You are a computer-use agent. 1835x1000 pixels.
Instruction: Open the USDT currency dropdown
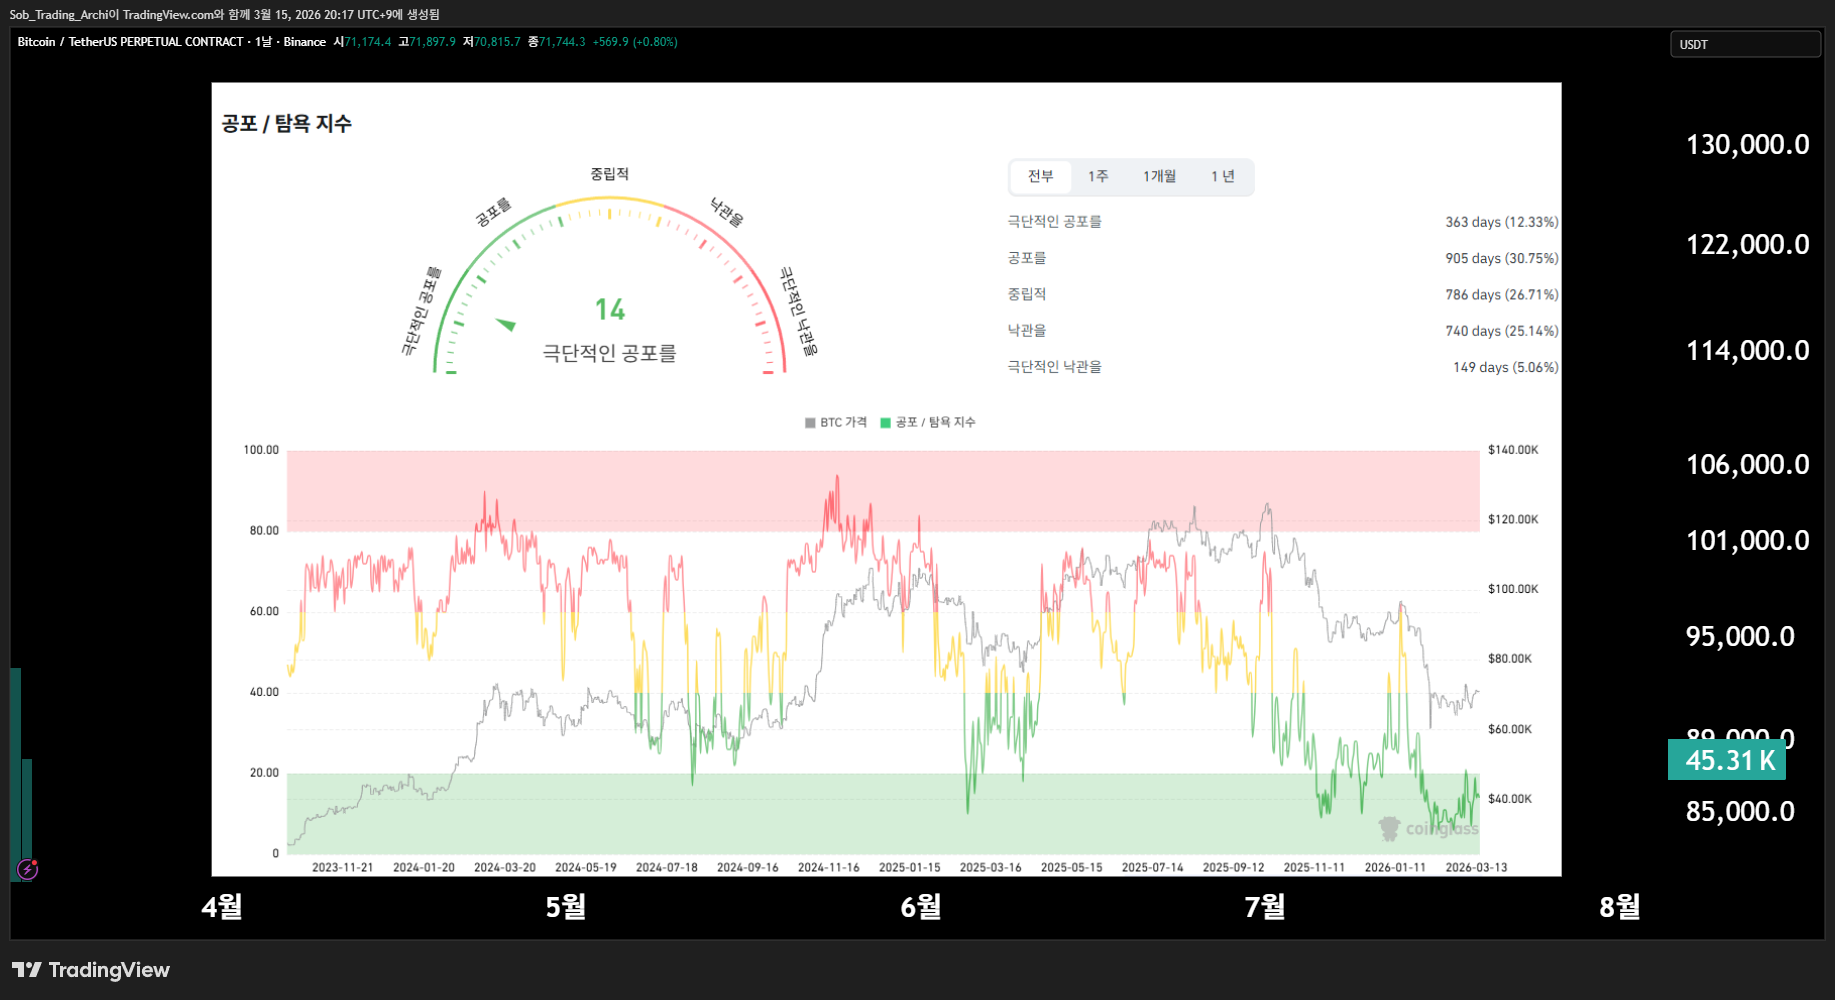click(x=1745, y=44)
